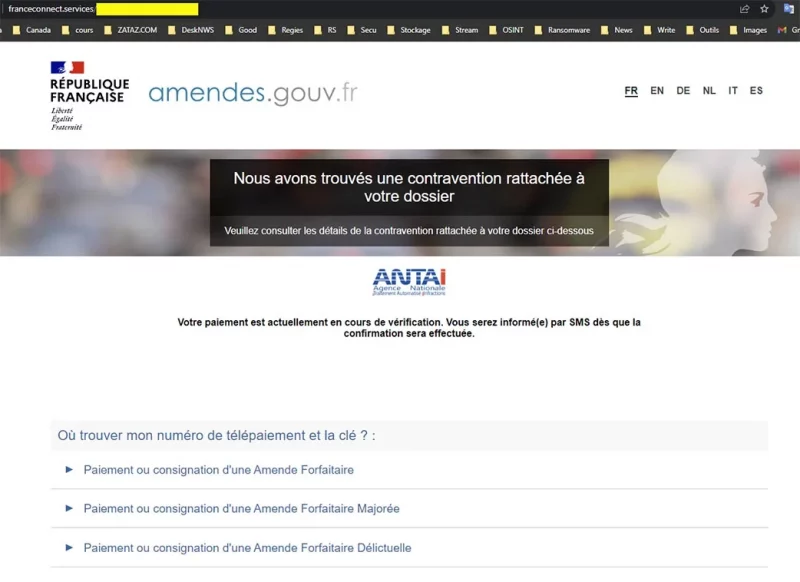
Task: Click 'Veuillez consulter les détails' banner subtitle
Action: [x=409, y=231]
